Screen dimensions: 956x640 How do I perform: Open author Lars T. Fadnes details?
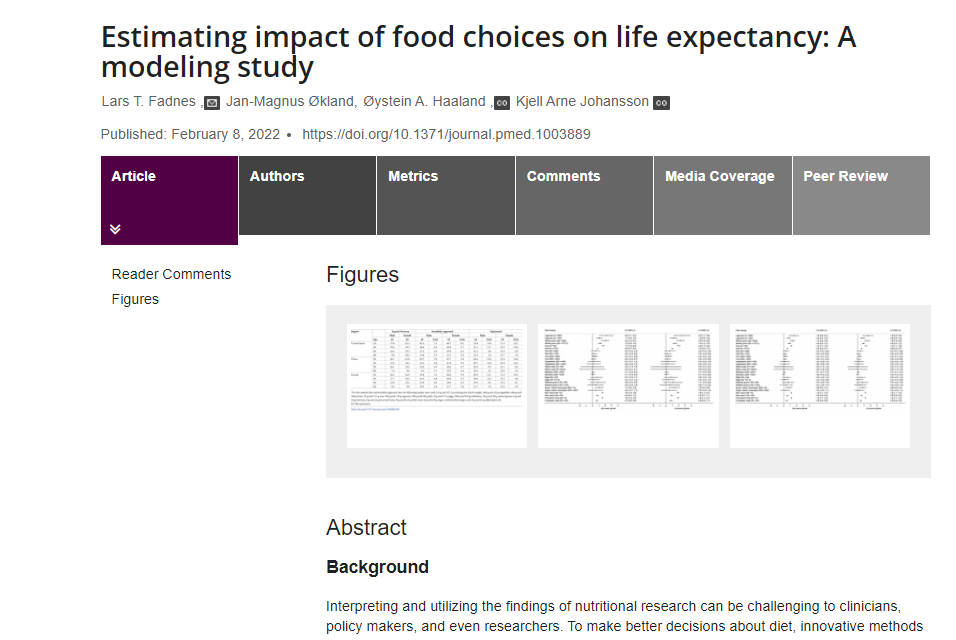(x=149, y=101)
